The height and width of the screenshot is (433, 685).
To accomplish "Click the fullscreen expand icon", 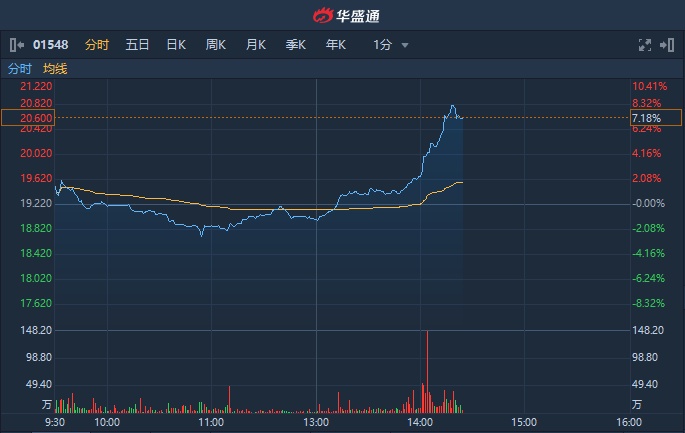I will [645, 45].
